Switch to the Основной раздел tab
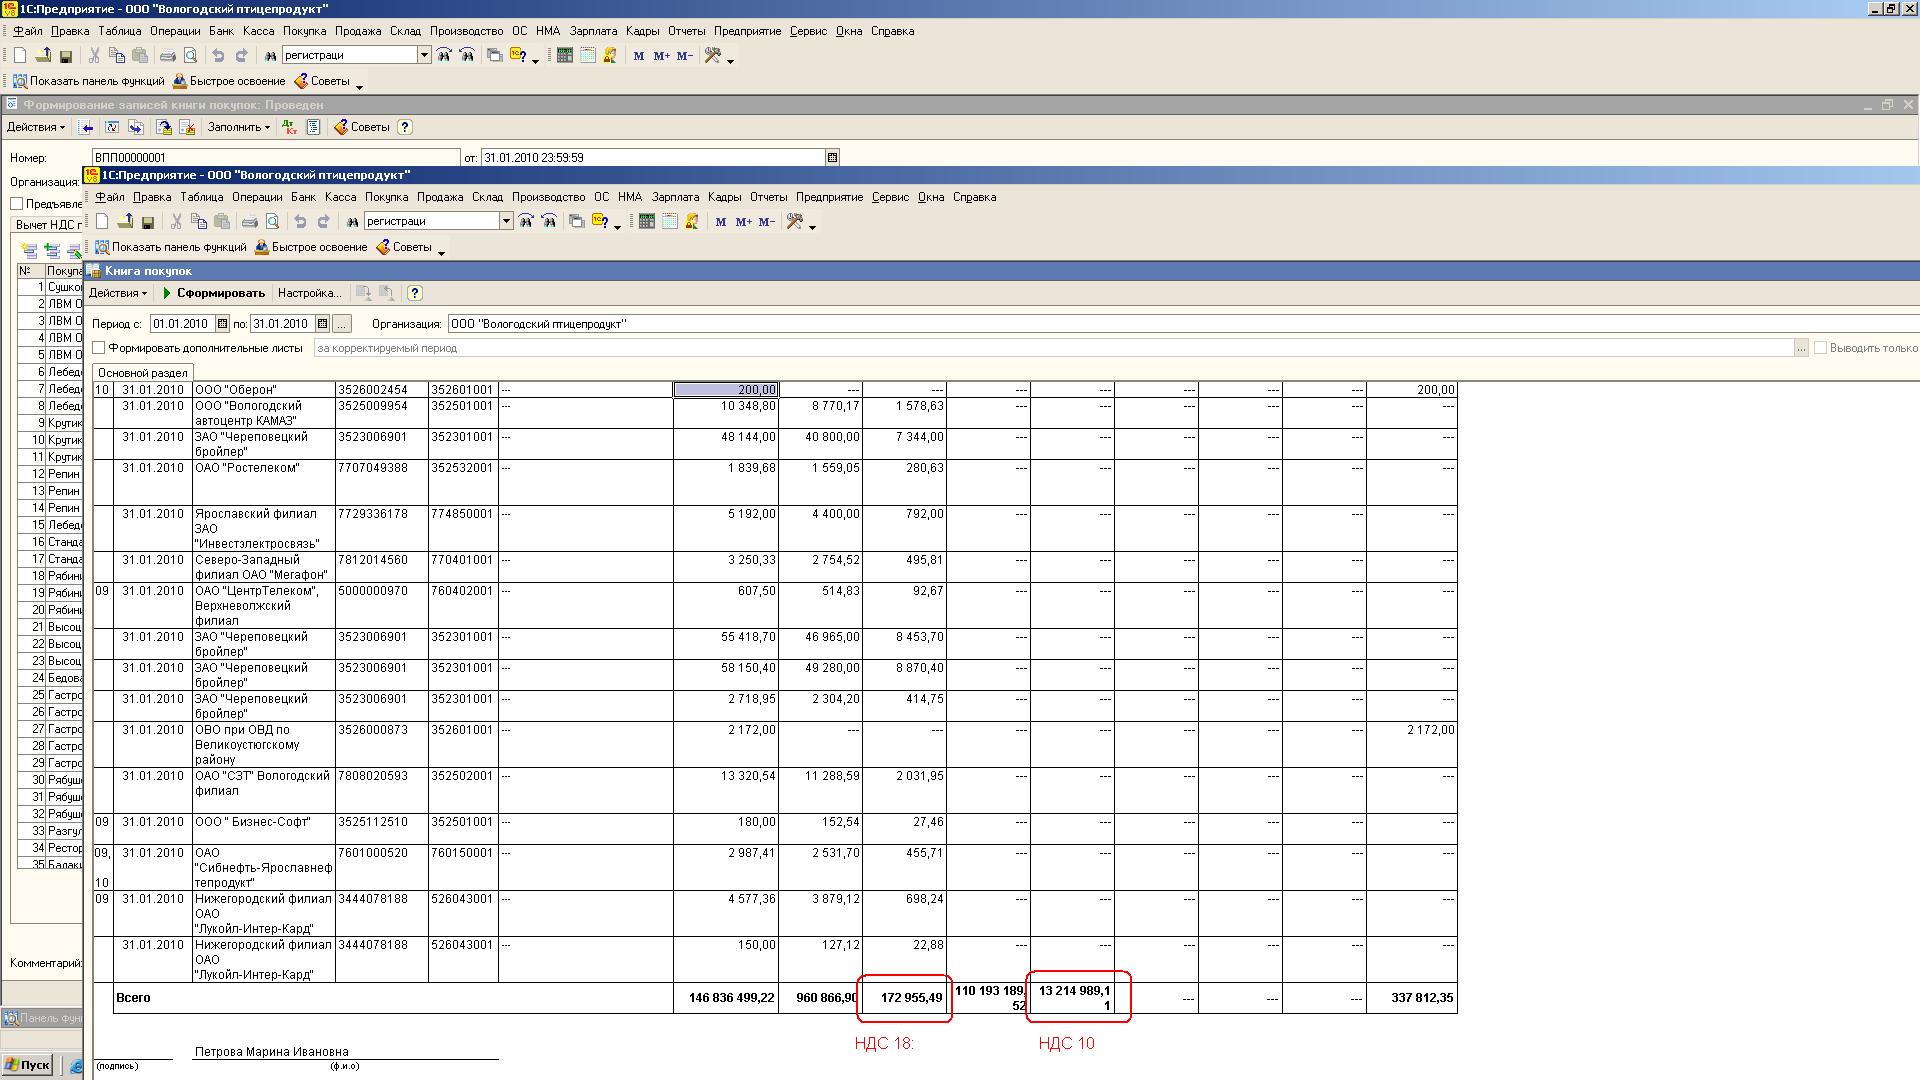This screenshot has width=1920, height=1080. click(x=142, y=372)
